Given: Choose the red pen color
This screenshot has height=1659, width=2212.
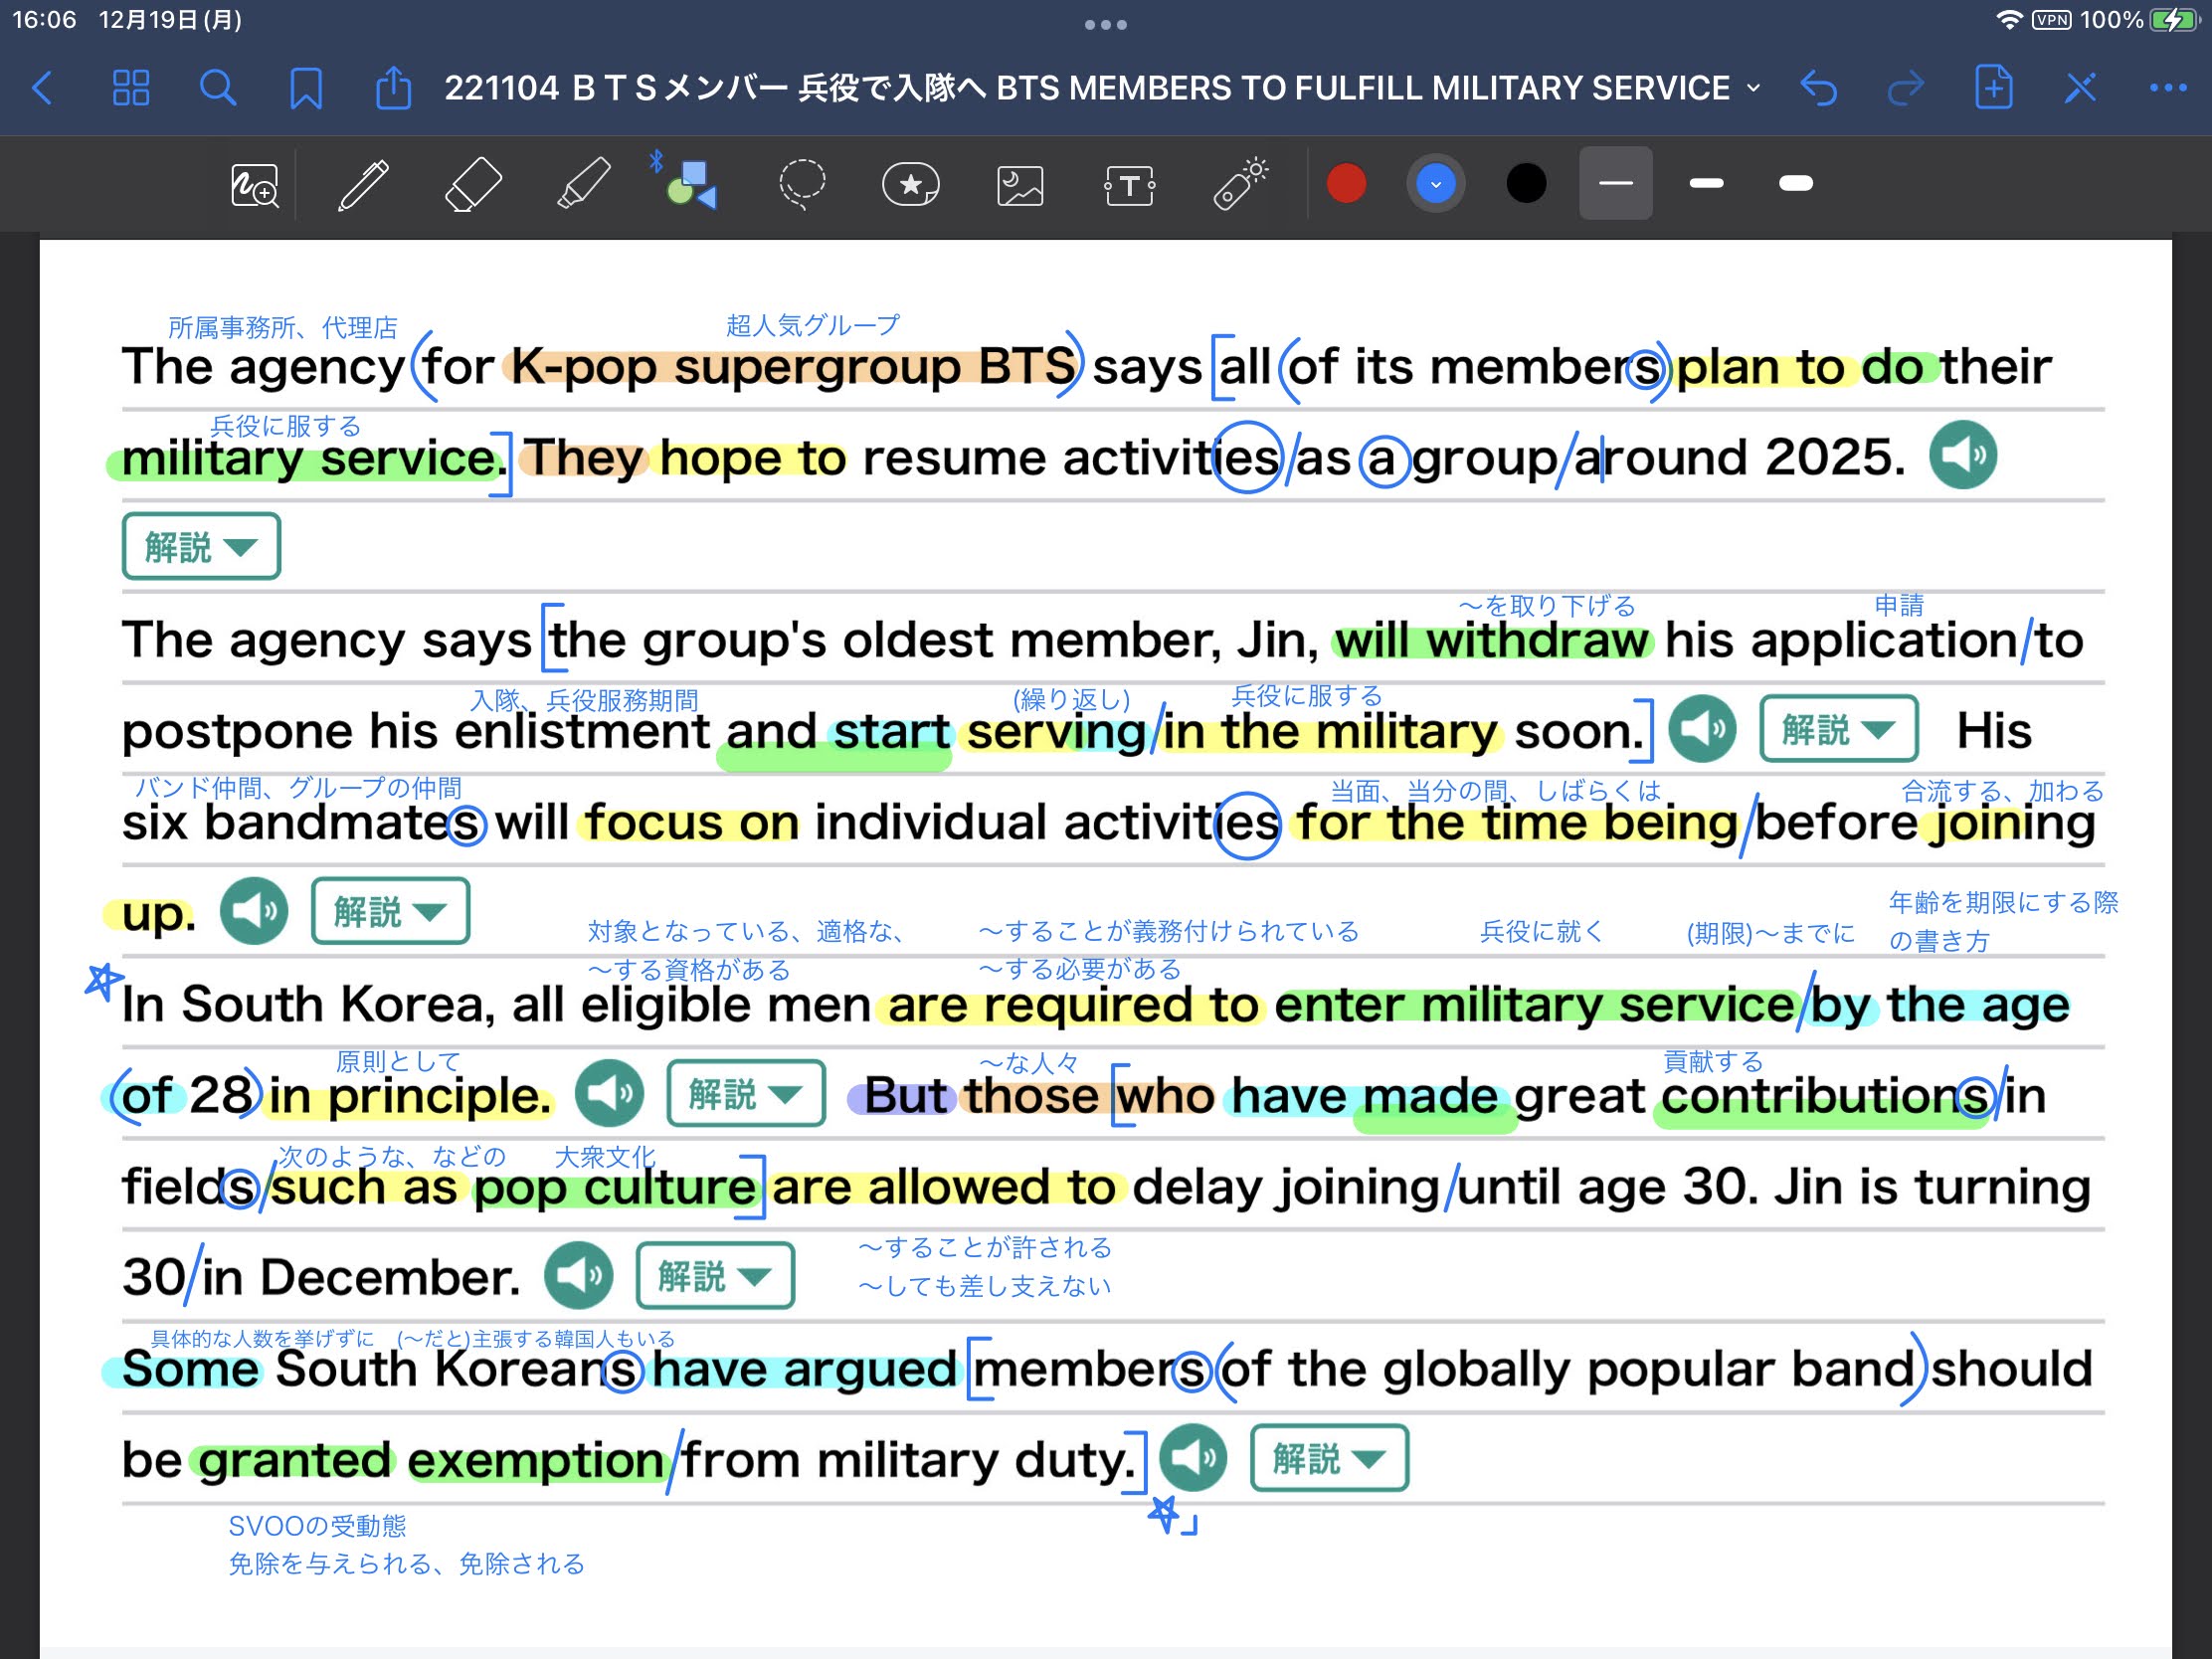Looking at the screenshot, I should coord(1346,184).
